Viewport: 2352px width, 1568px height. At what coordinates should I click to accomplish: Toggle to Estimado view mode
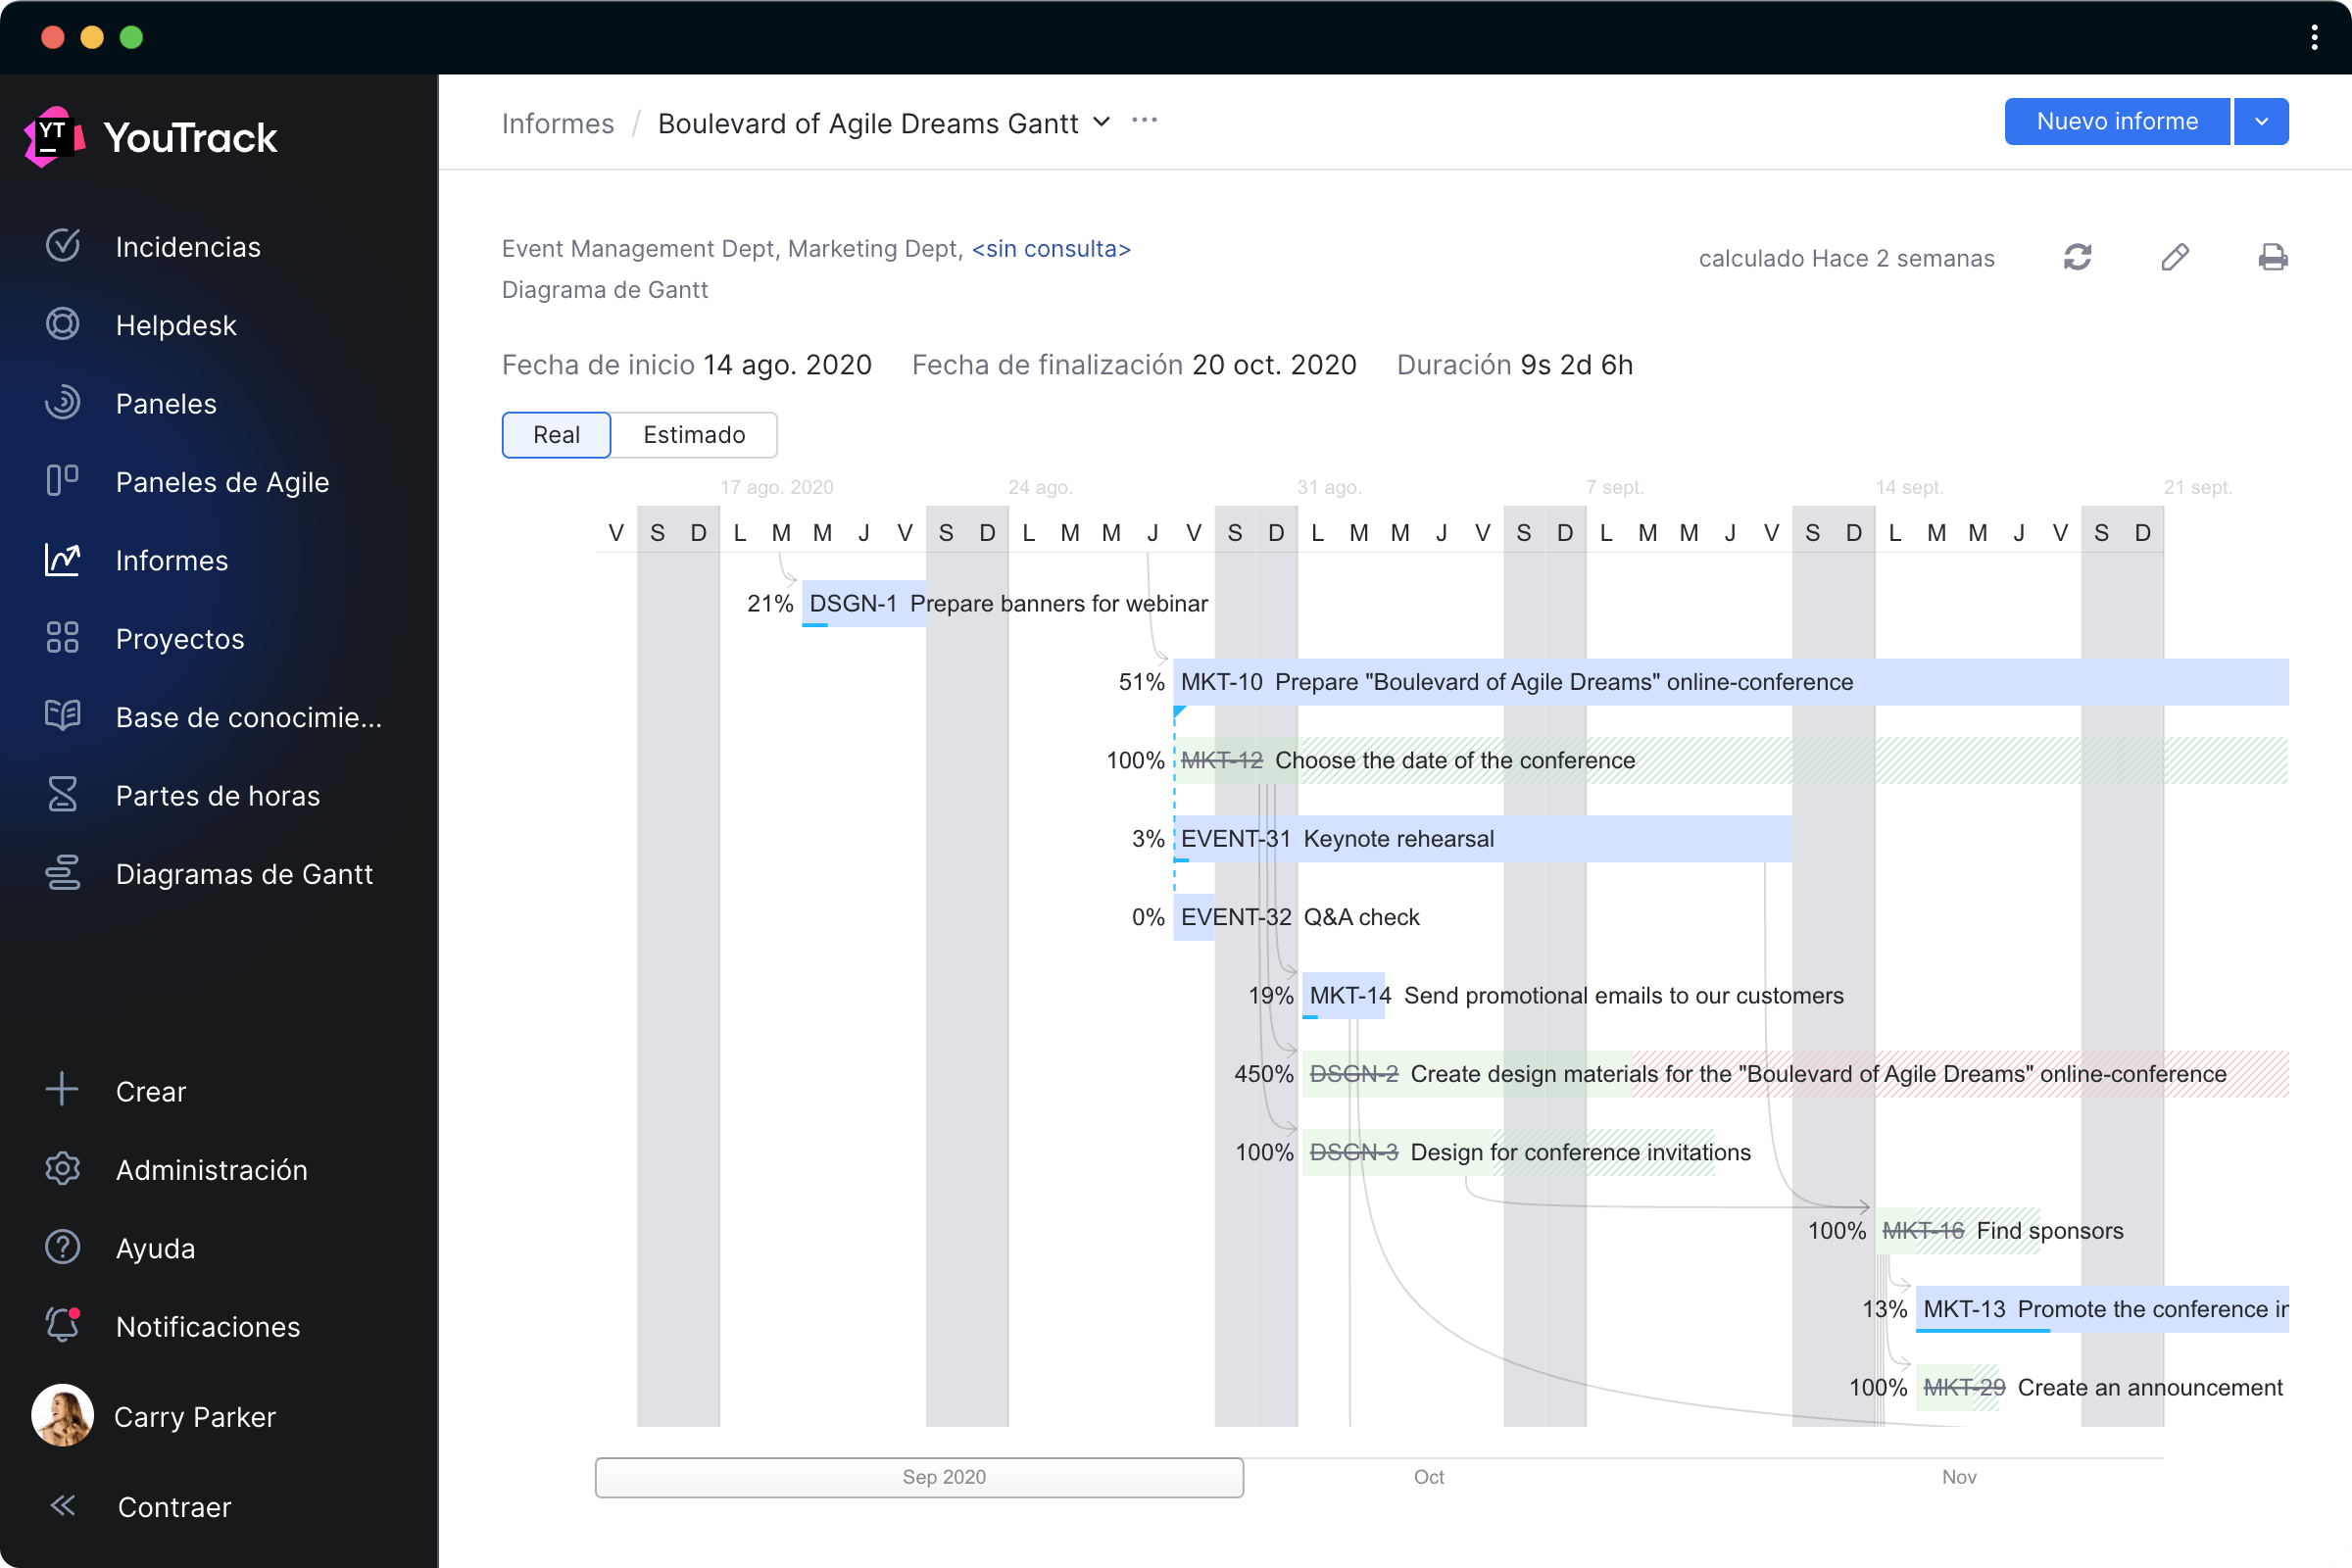coord(693,434)
